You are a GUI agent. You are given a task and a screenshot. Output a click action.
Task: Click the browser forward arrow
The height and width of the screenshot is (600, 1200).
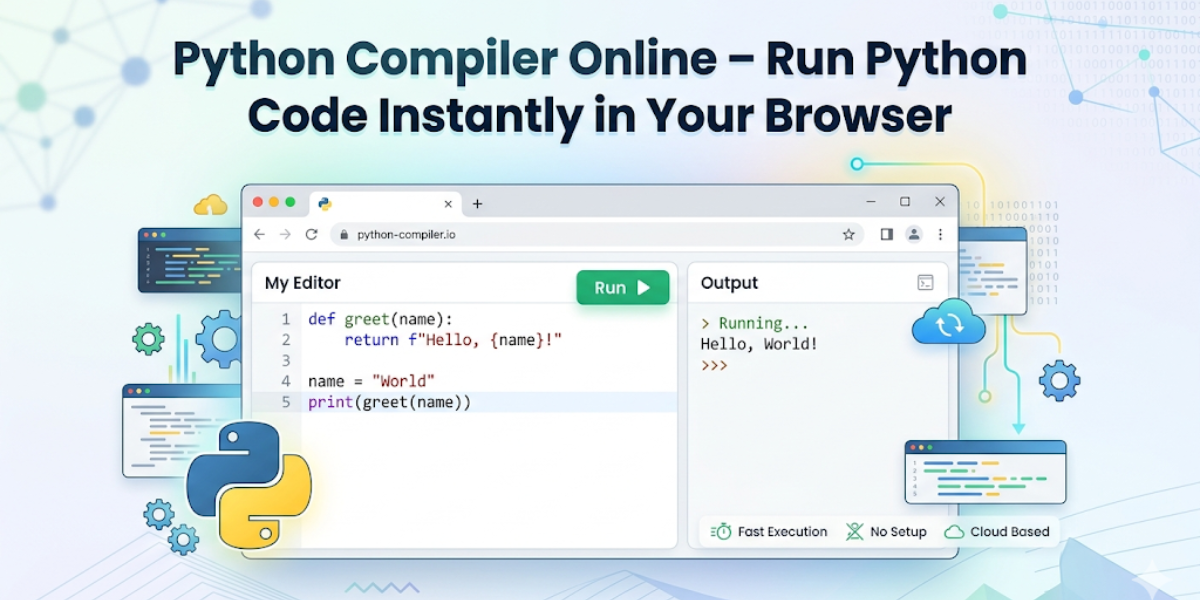click(286, 234)
